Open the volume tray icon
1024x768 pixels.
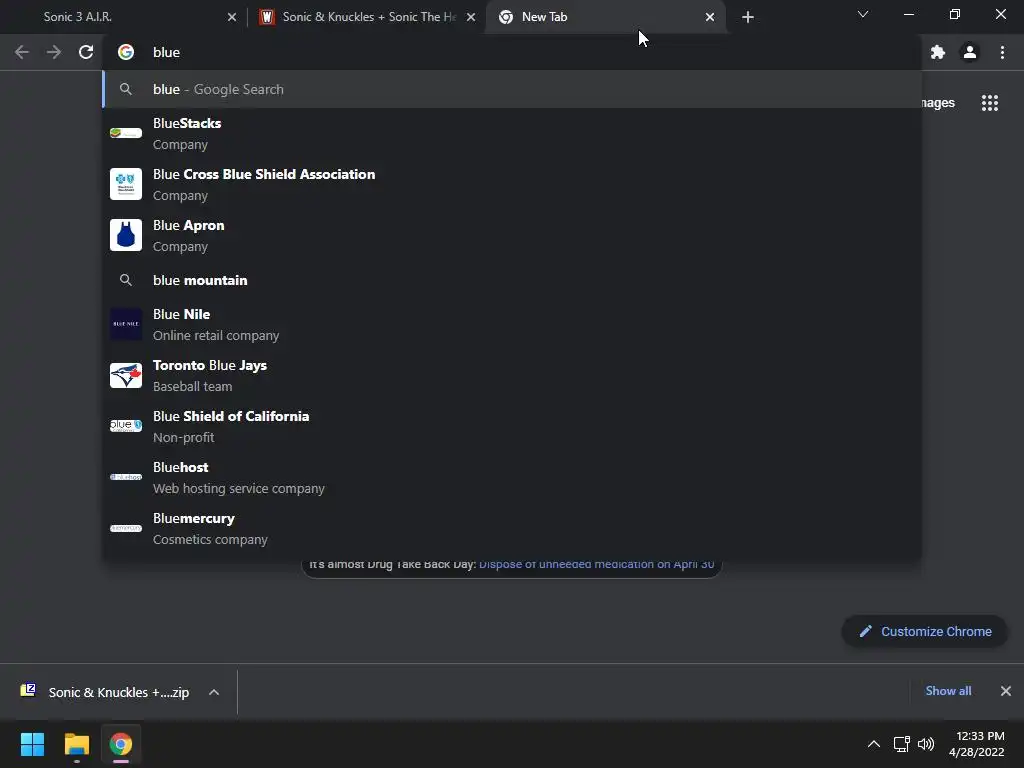926,744
